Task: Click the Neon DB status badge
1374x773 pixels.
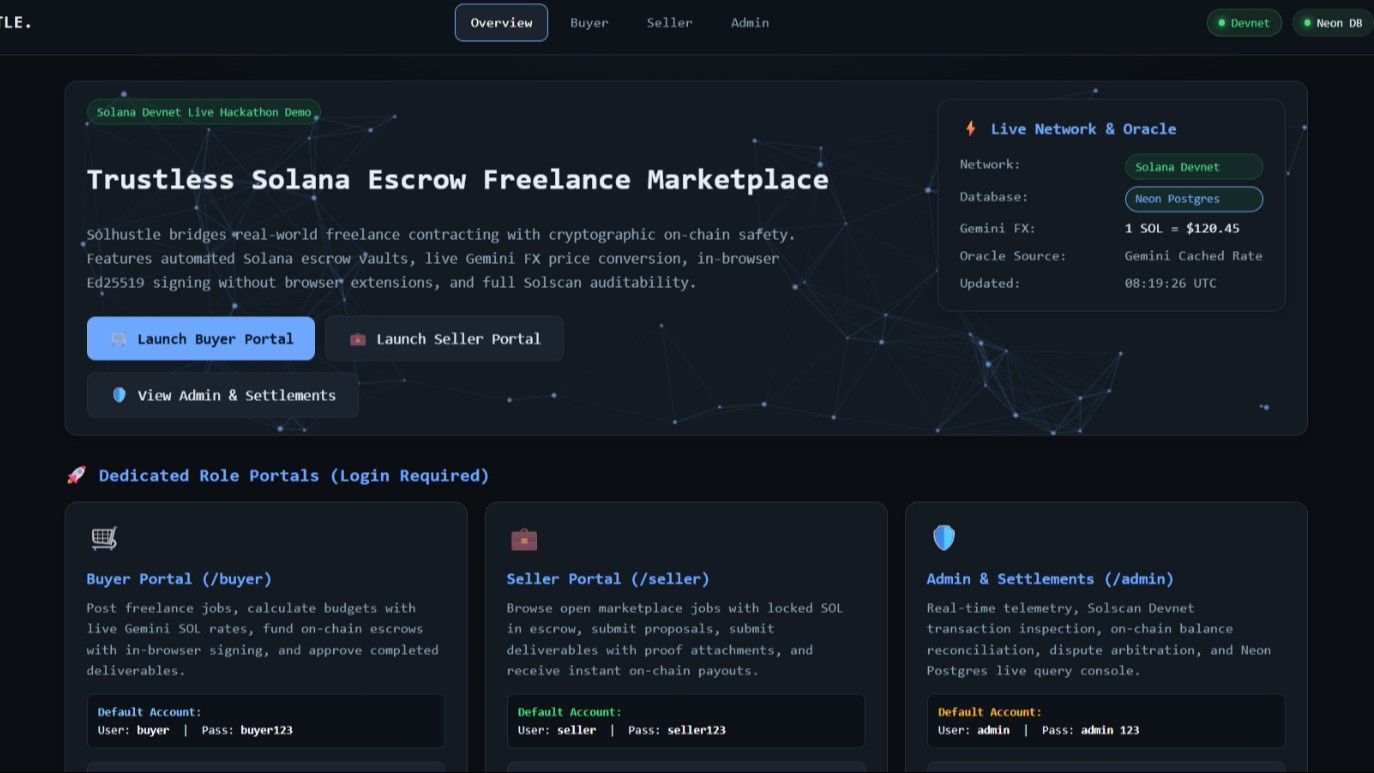Action: pos(1335,23)
